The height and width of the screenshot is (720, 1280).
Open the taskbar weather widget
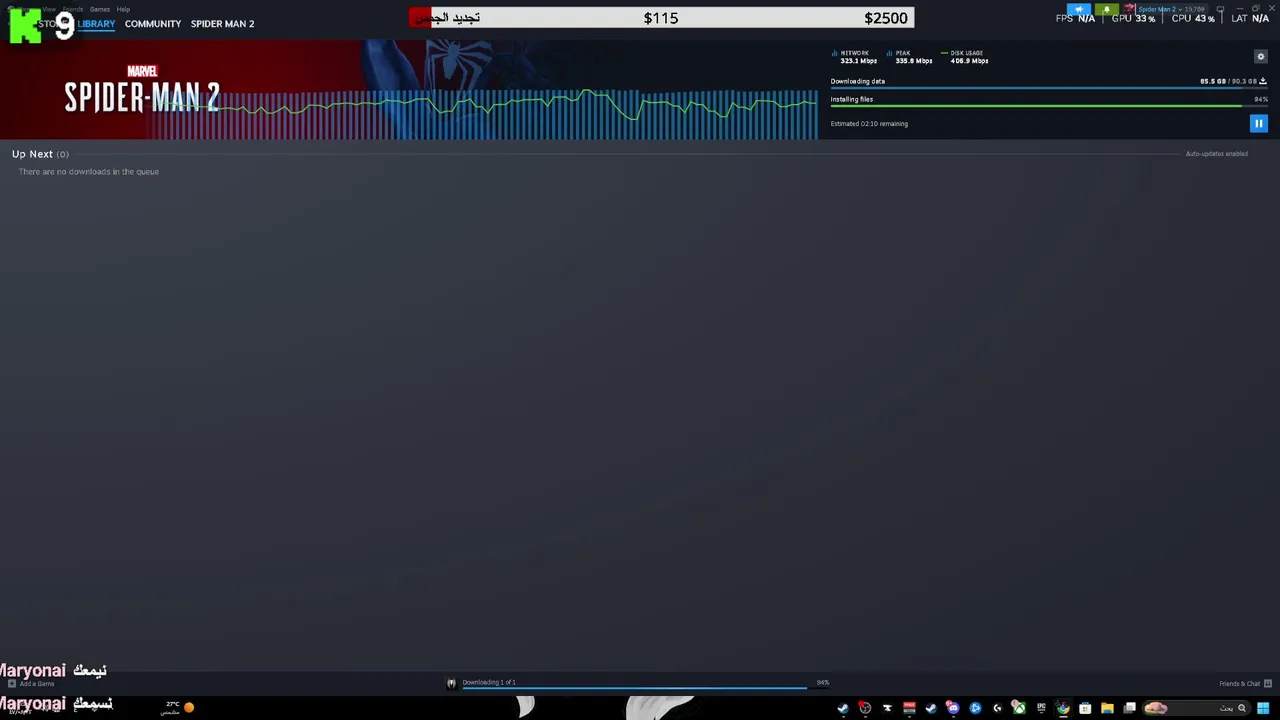(x=178, y=707)
